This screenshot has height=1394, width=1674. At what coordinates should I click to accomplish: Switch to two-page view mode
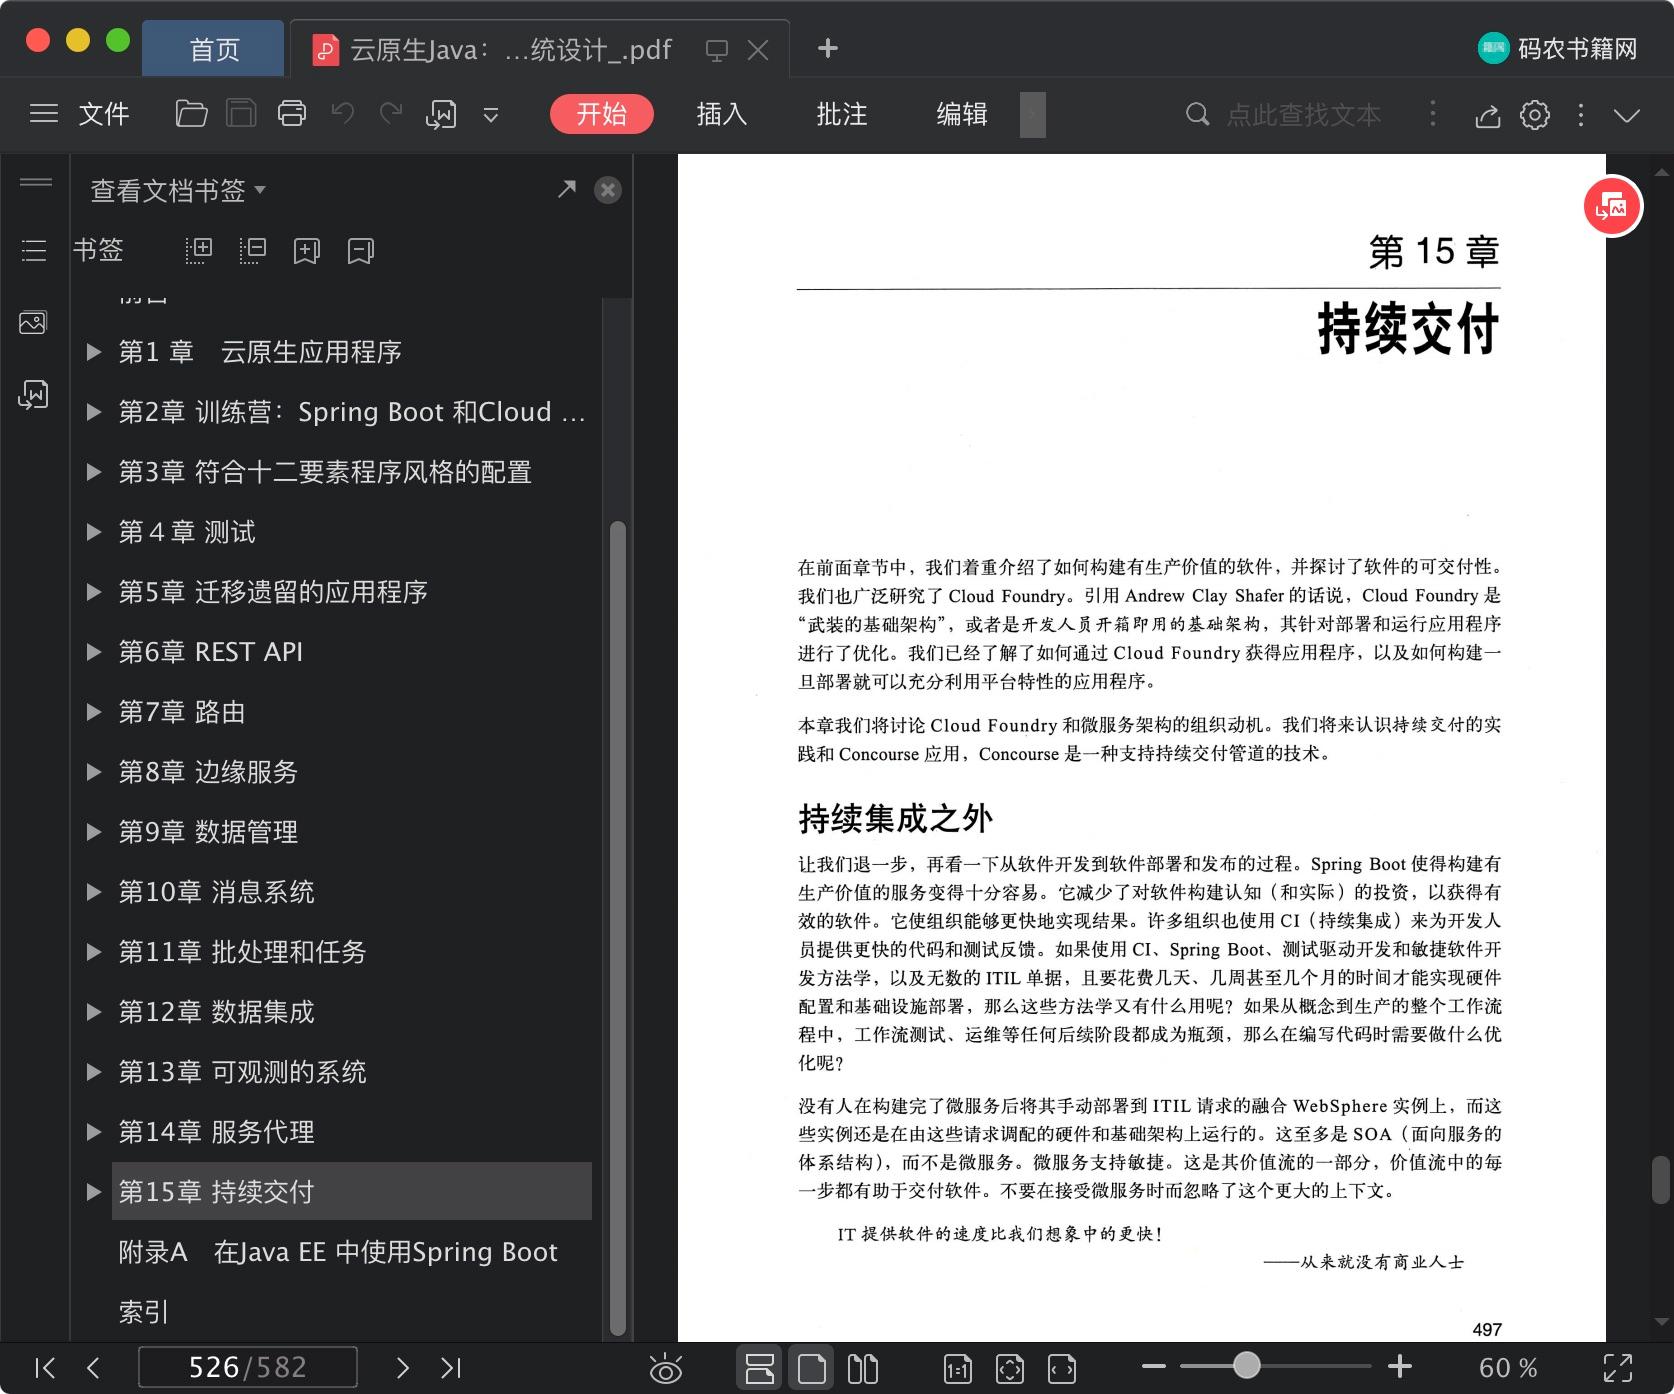[862, 1368]
